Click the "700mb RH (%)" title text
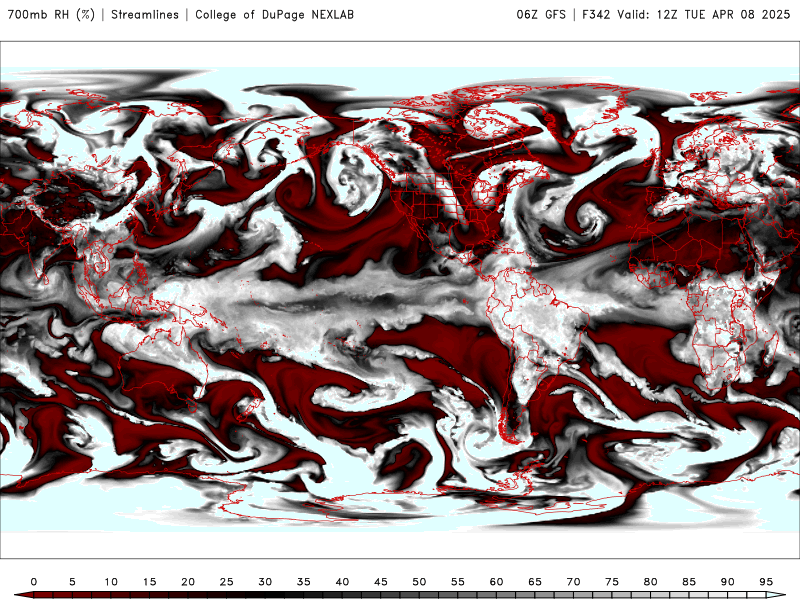The height and width of the screenshot is (600, 800). [x=51, y=14]
